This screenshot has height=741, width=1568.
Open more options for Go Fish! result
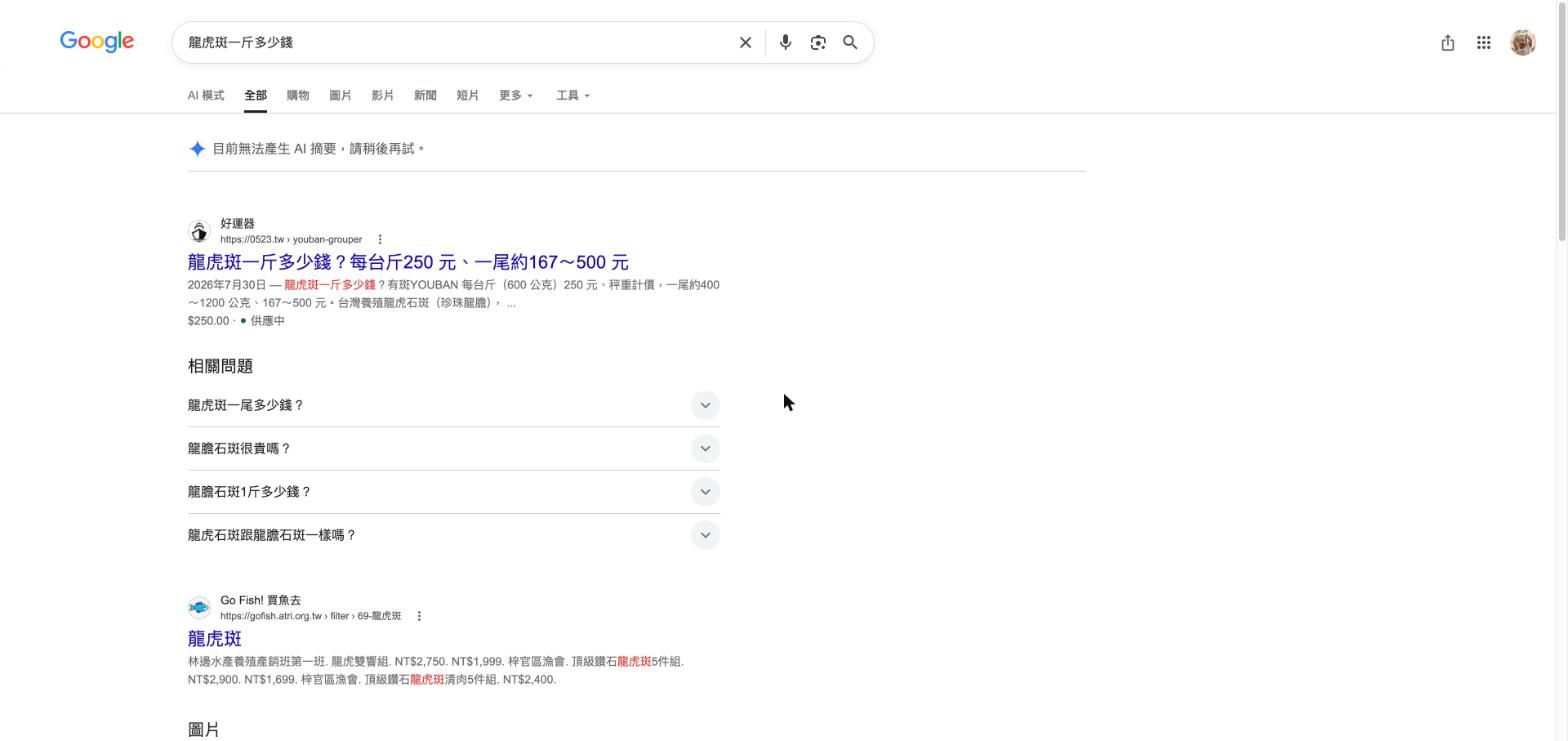[x=419, y=616]
